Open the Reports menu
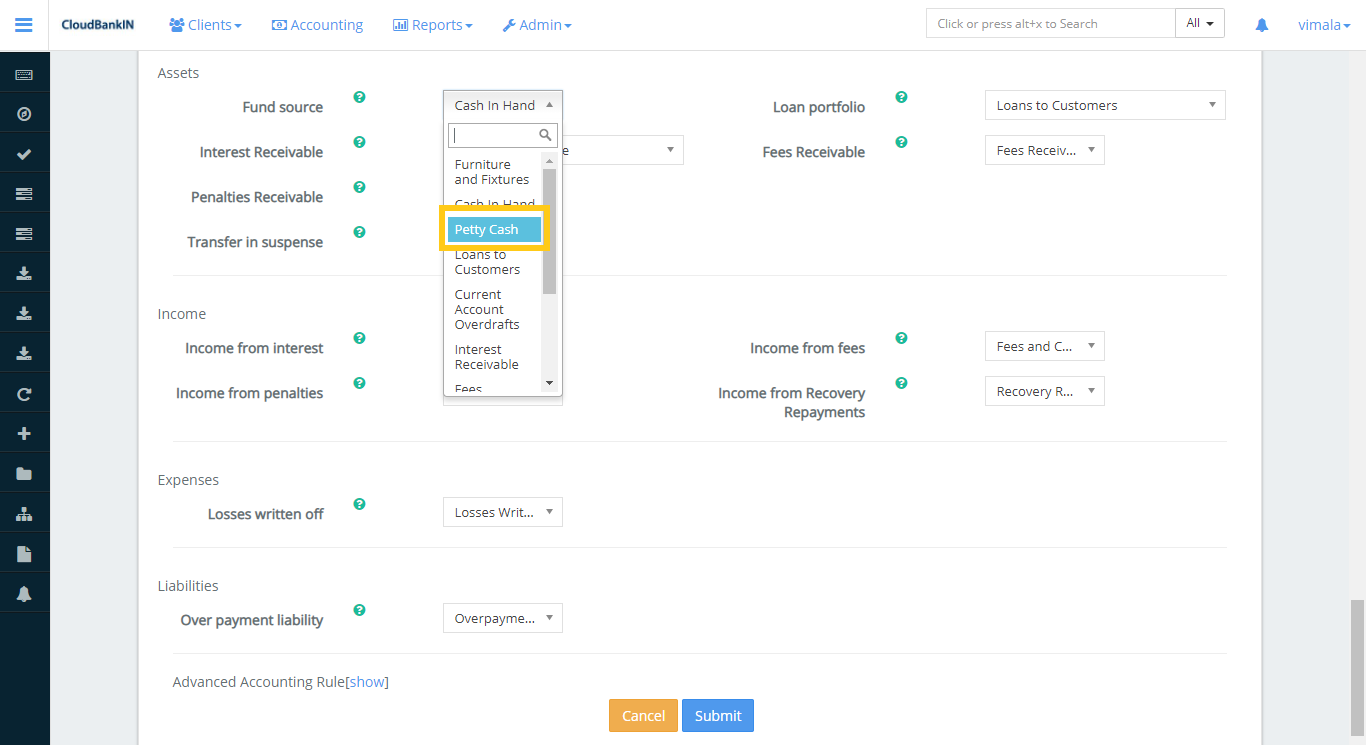 coord(432,25)
